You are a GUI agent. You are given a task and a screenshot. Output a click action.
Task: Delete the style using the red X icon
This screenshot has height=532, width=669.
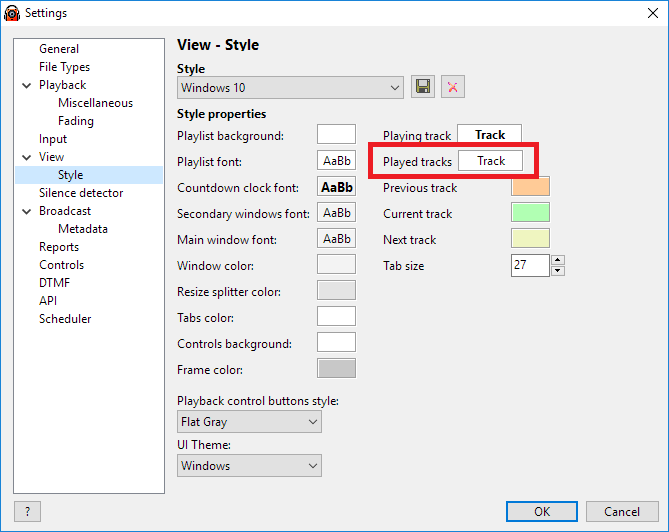(453, 87)
